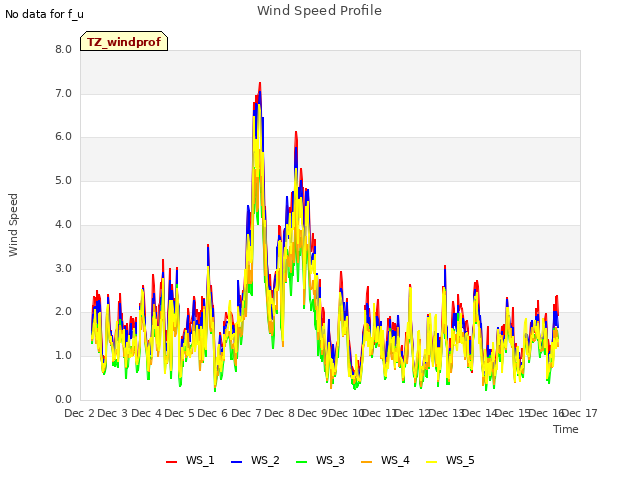Select the orange WS_4 legend swatch
The width and height of the screenshot is (640, 480).
[367, 461]
